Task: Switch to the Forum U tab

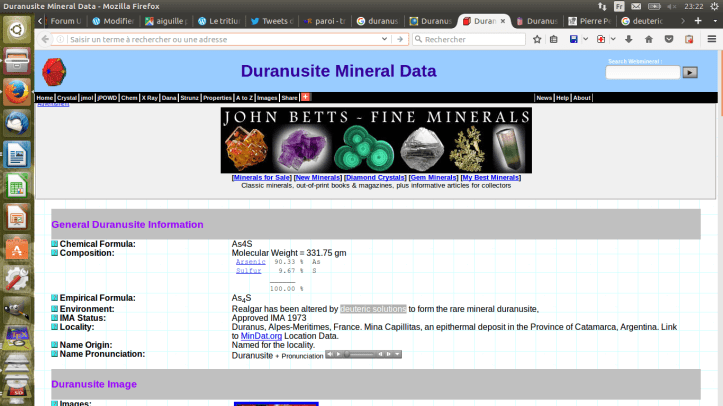Action: (x=64, y=21)
